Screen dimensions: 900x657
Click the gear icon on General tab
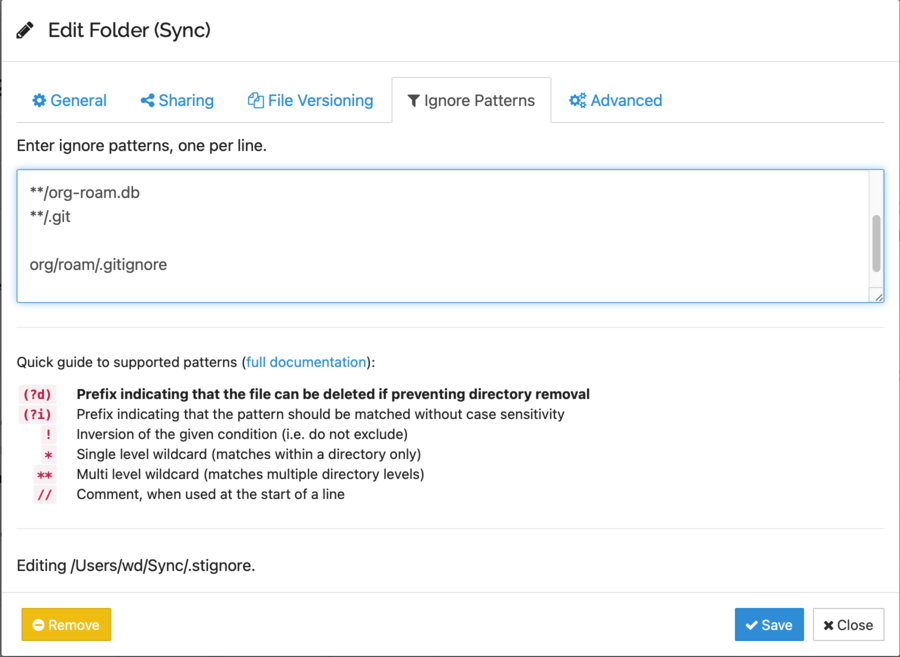39,101
